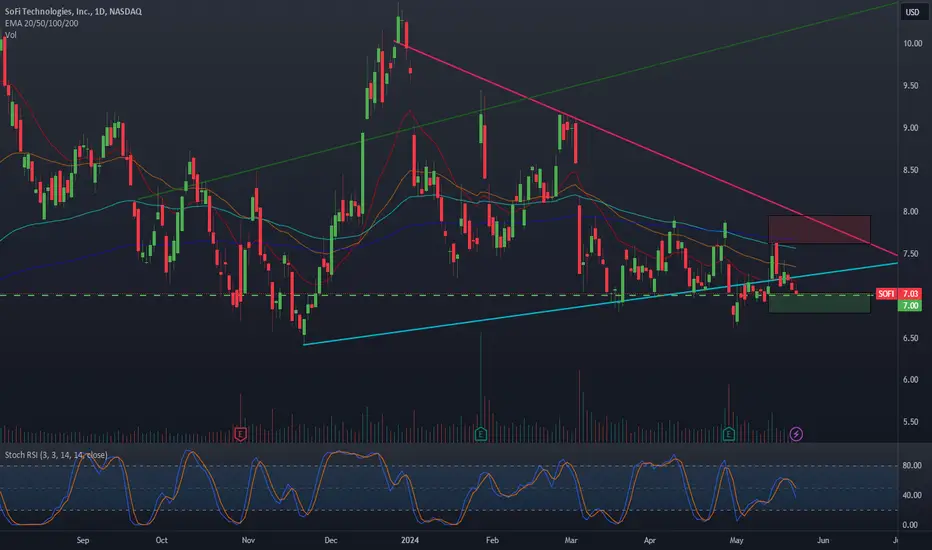Click the Sep label on time axis
This screenshot has width=932, height=550.
point(83,540)
